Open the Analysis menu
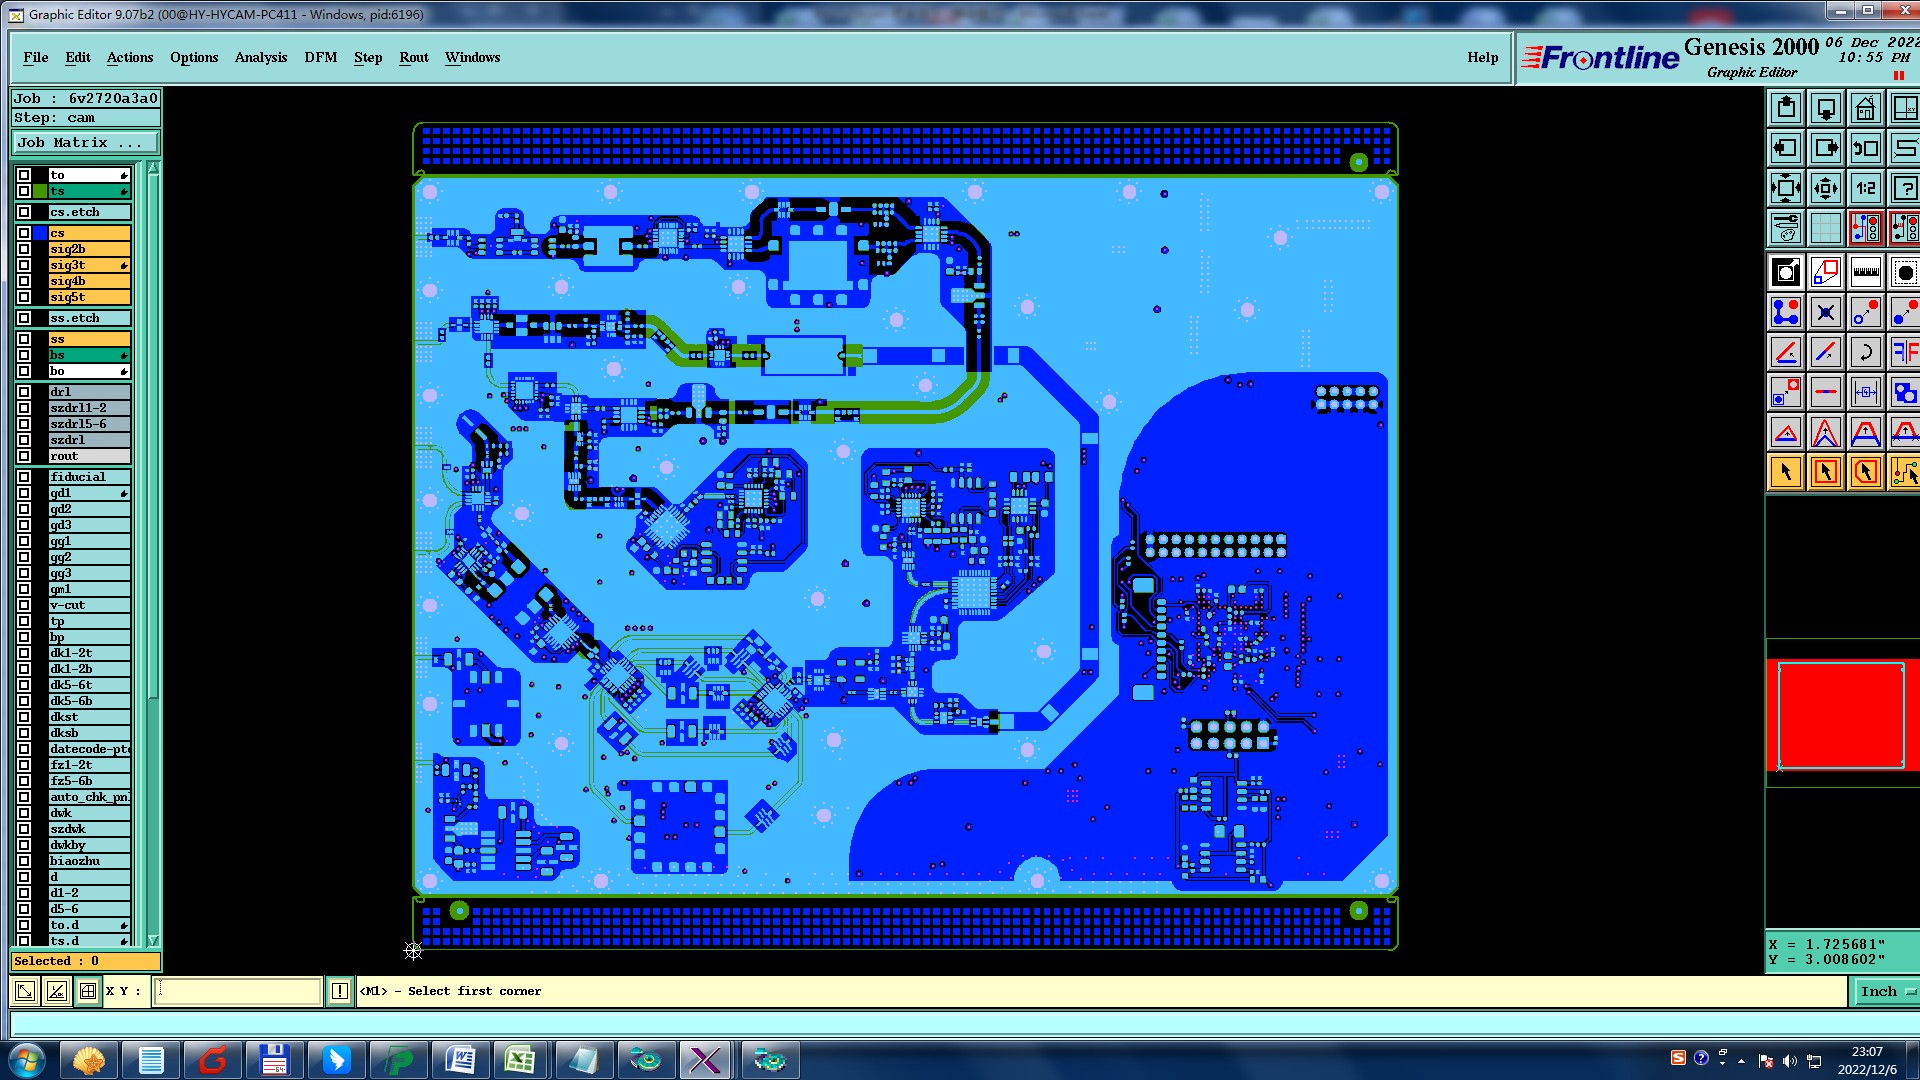 (x=260, y=57)
